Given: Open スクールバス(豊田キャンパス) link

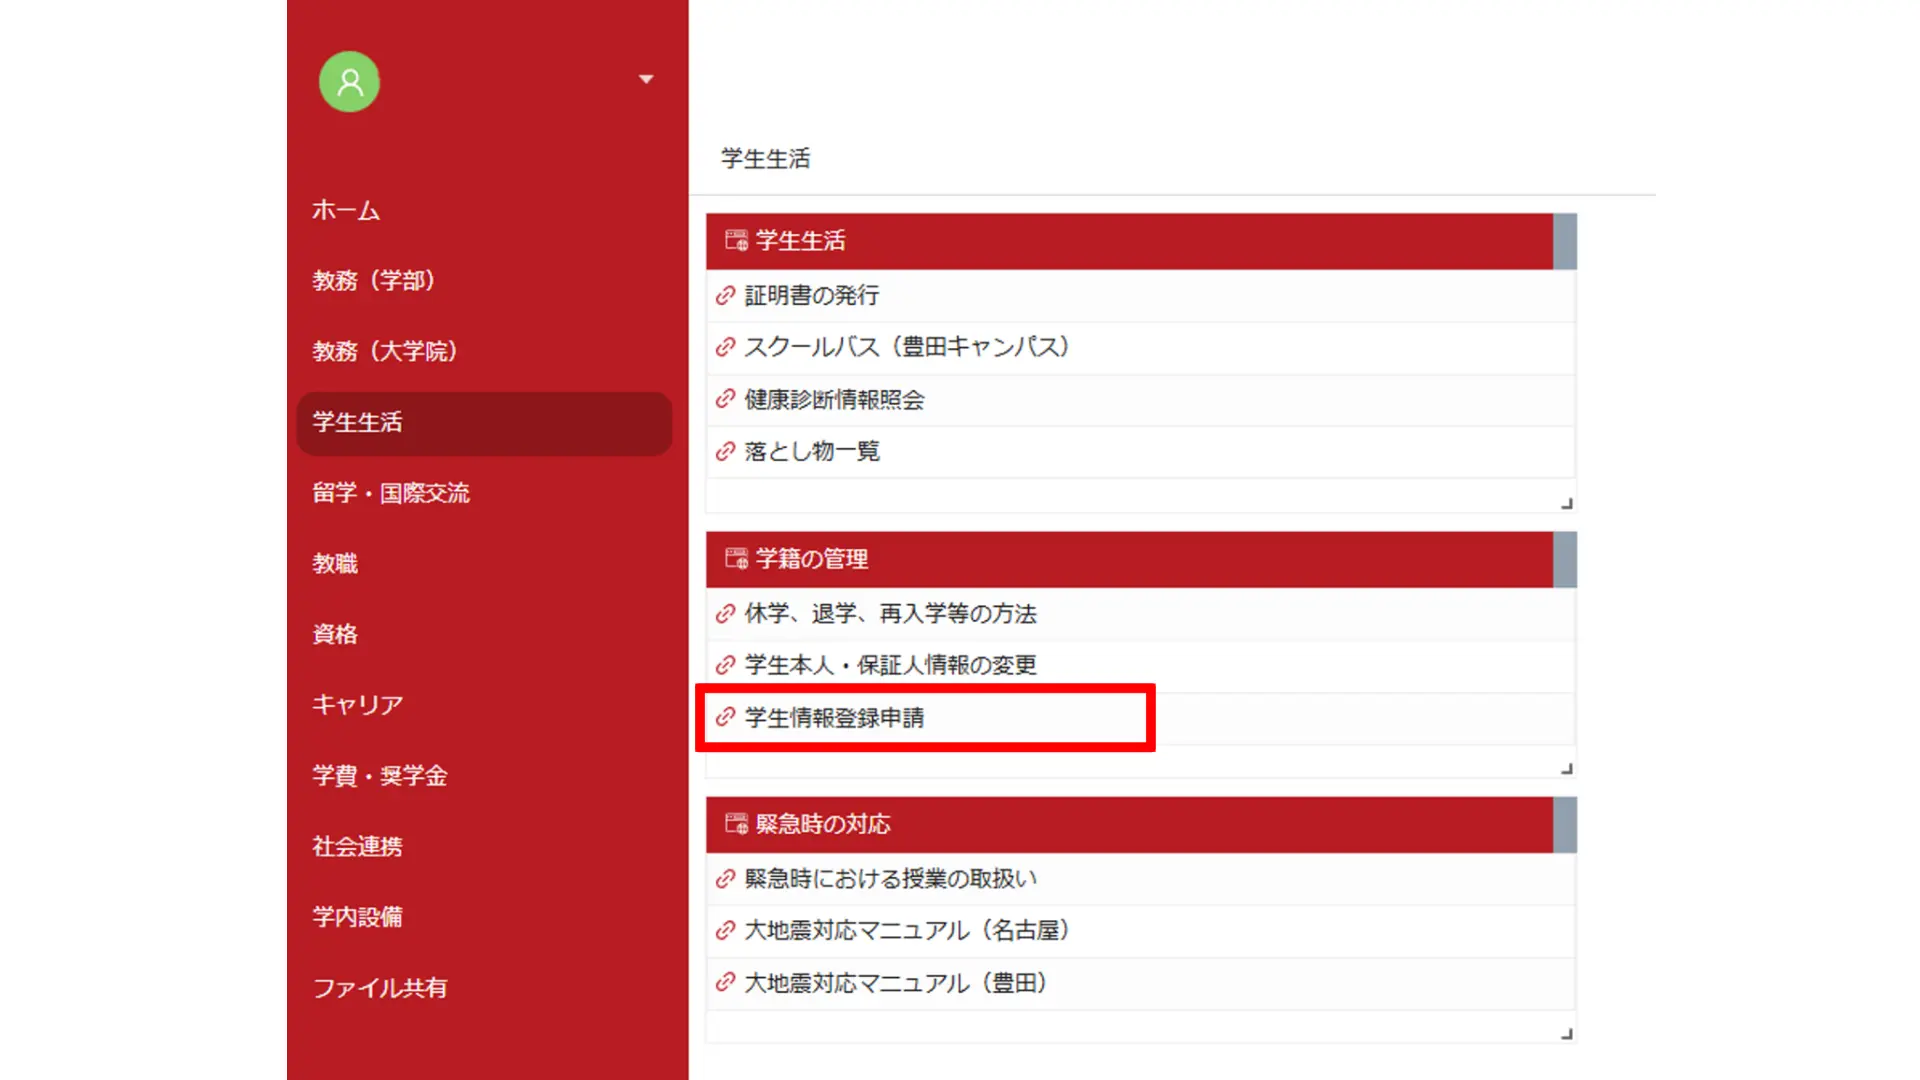Looking at the screenshot, I should 907,348.
